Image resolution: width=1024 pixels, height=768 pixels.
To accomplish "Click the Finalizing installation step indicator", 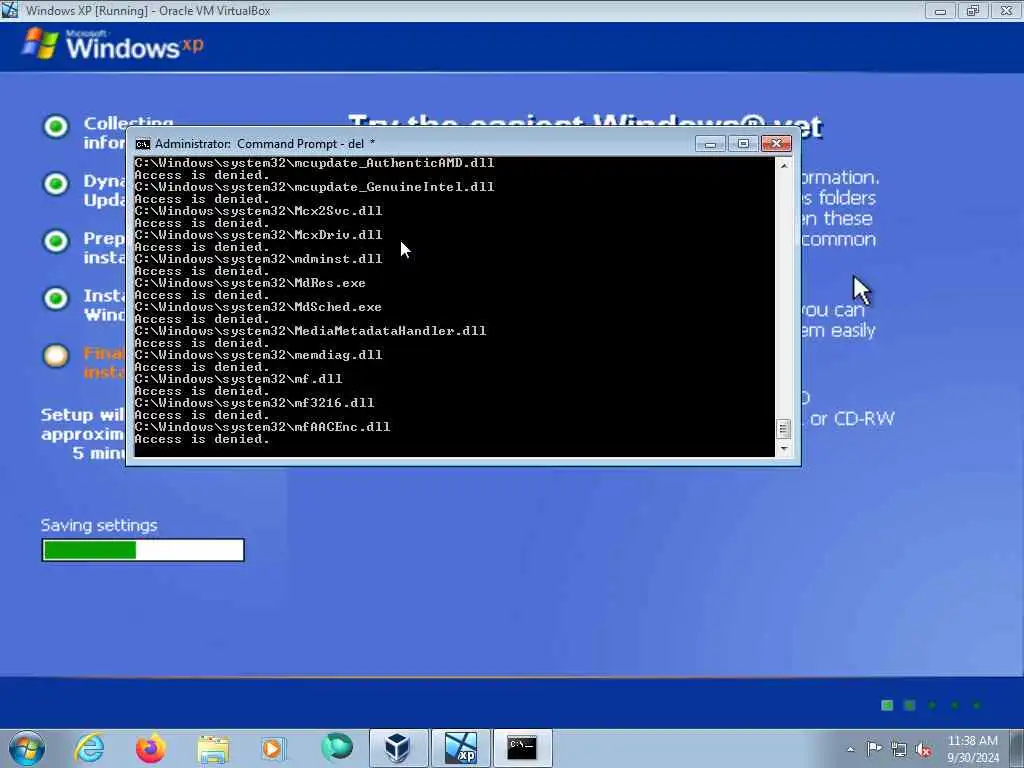I will (x=56, y=356).
